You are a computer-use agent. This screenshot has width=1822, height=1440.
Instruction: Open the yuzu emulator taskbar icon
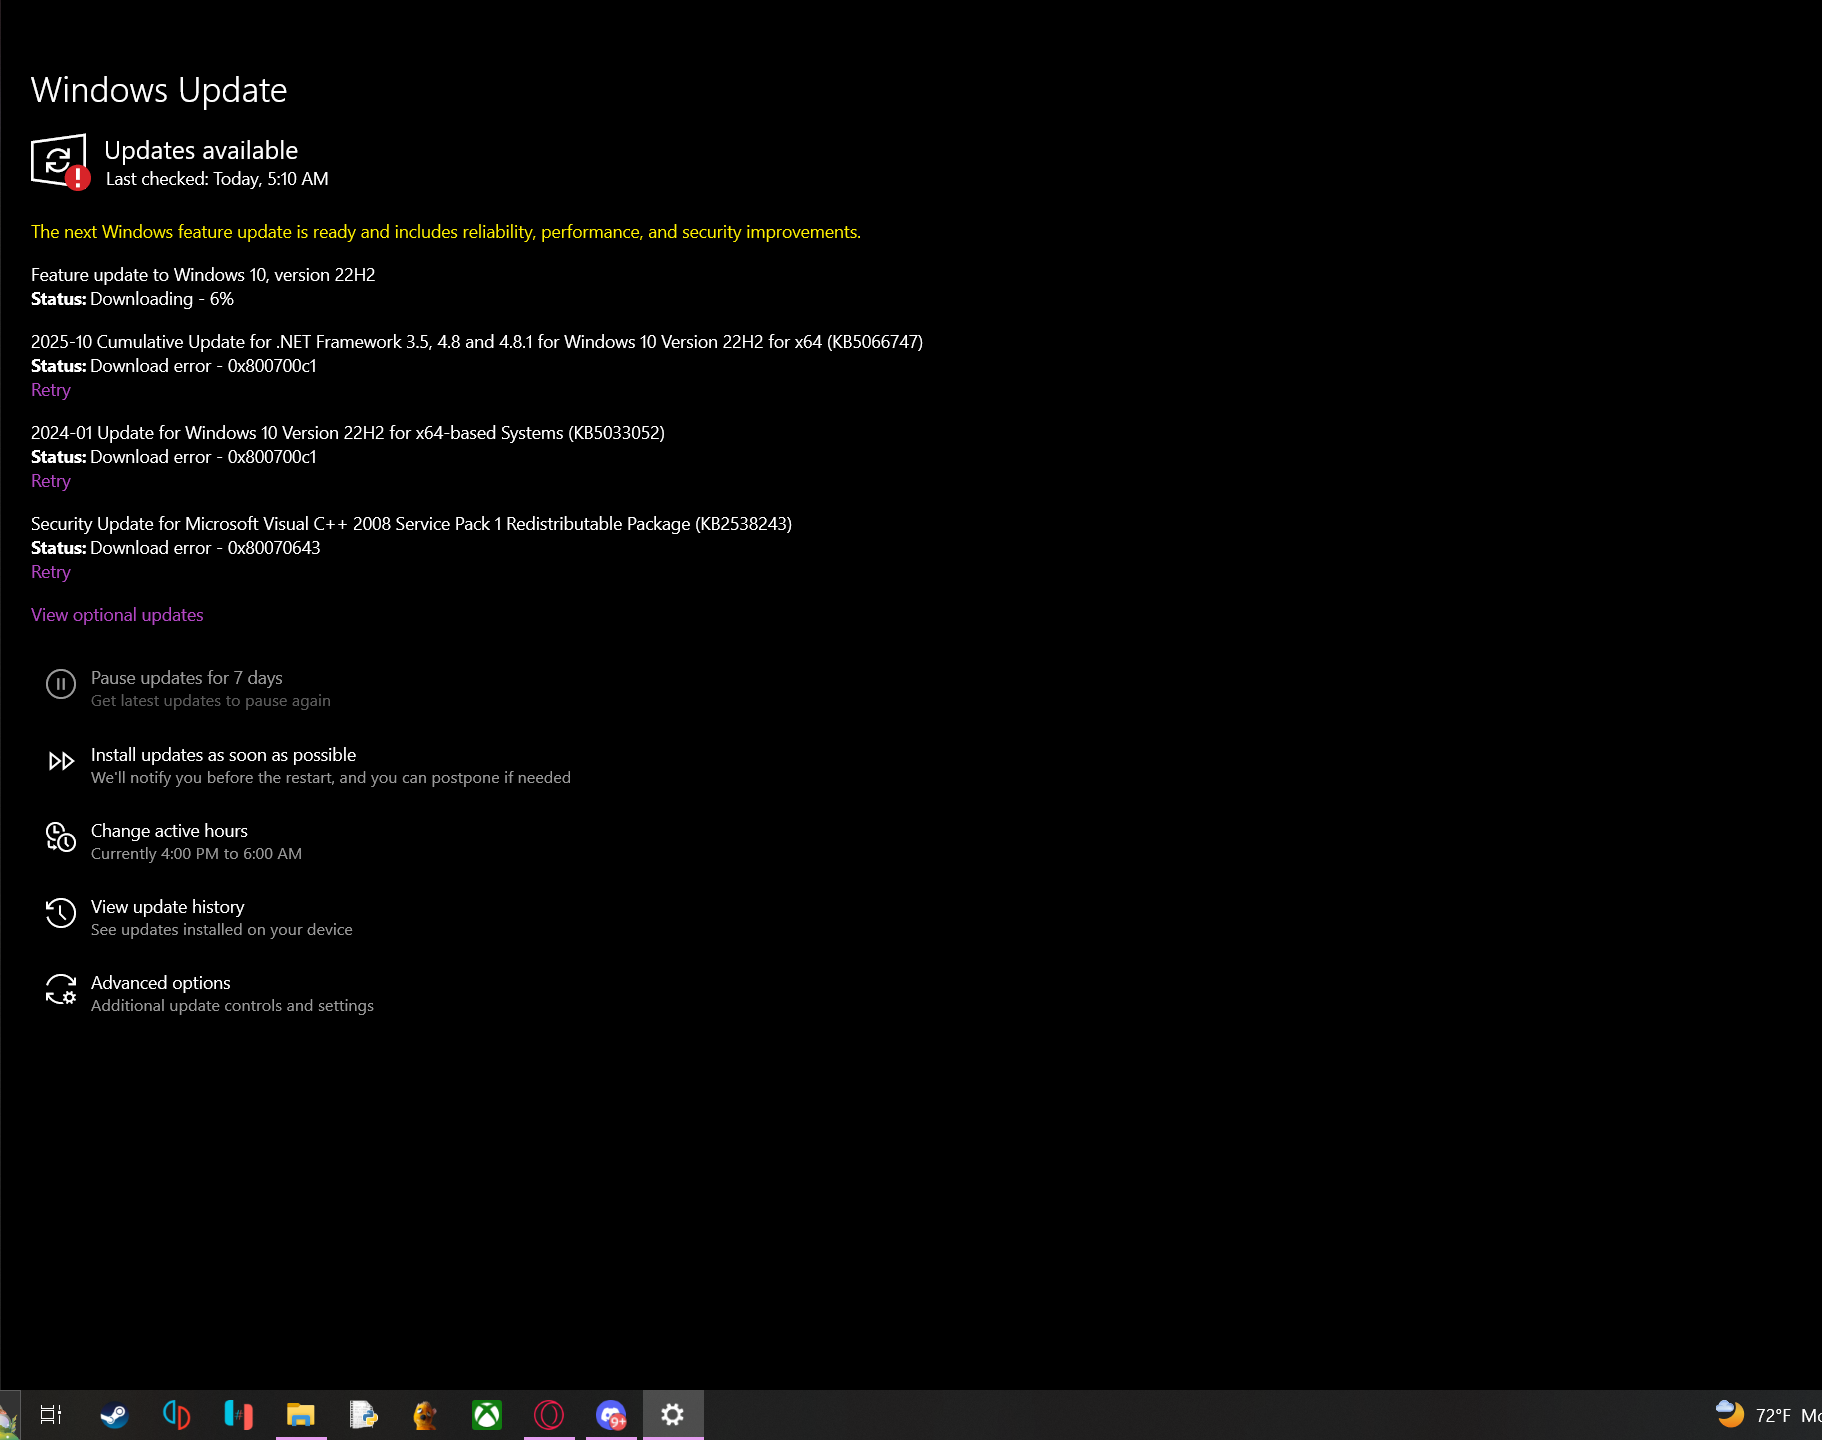click(x=176, y=1415)
